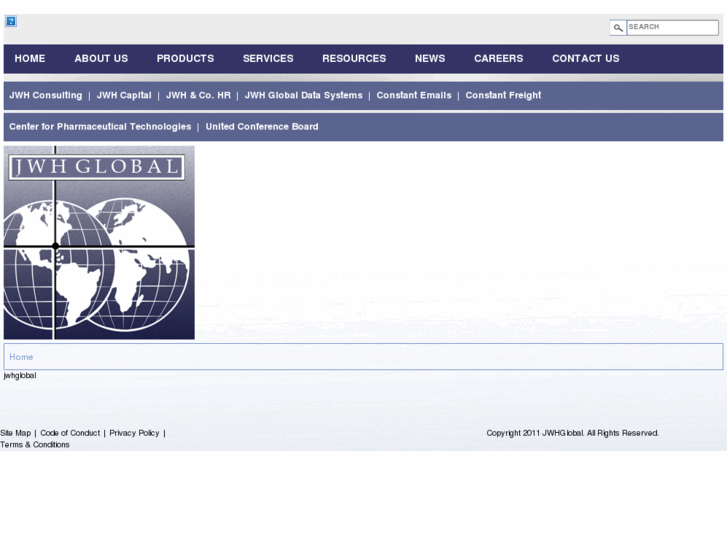Click the Copyright 2011 JWHGlobal text
The image size is (727, 545).
click(x=573, y=433)
